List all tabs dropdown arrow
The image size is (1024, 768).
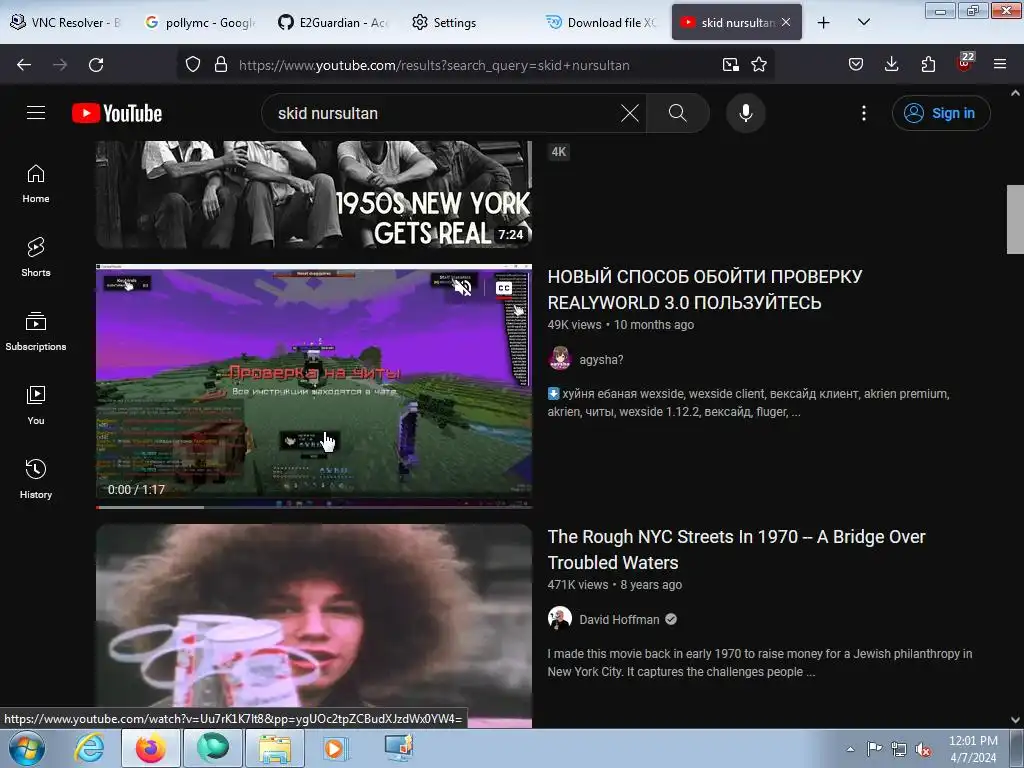(863, 22)
